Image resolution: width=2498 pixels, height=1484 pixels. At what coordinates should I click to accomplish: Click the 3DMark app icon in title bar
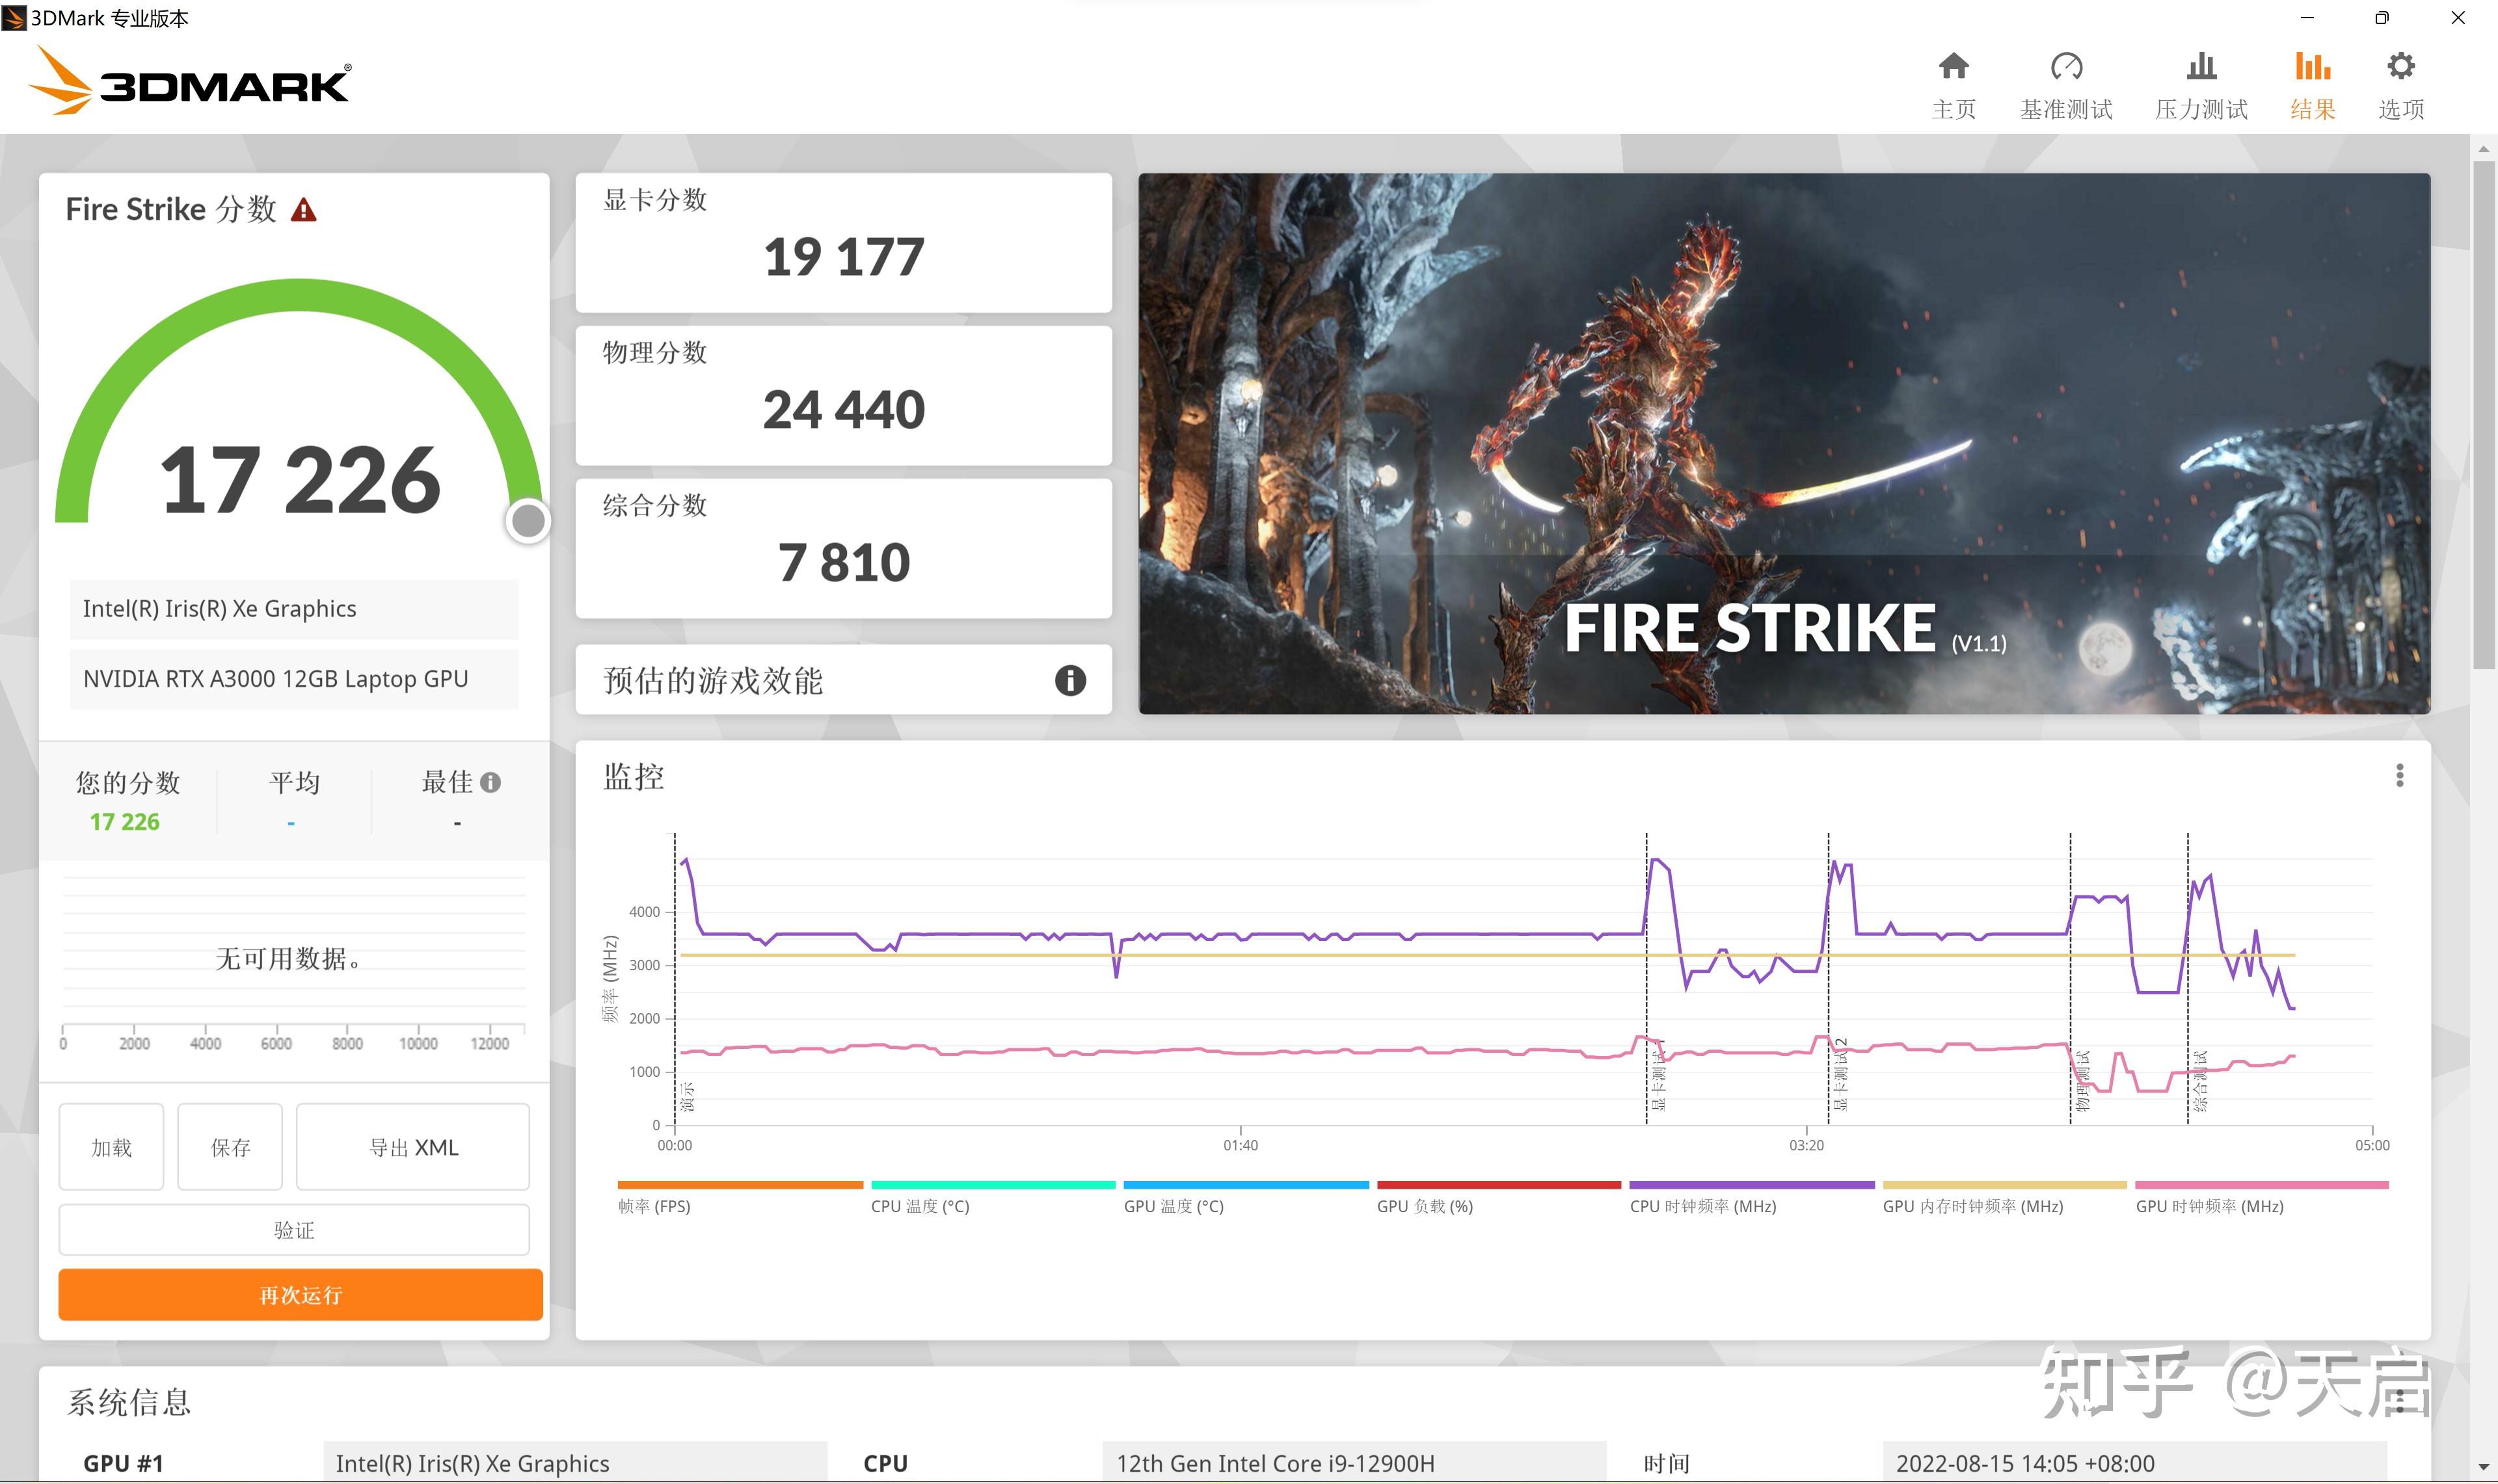point(14,18)
